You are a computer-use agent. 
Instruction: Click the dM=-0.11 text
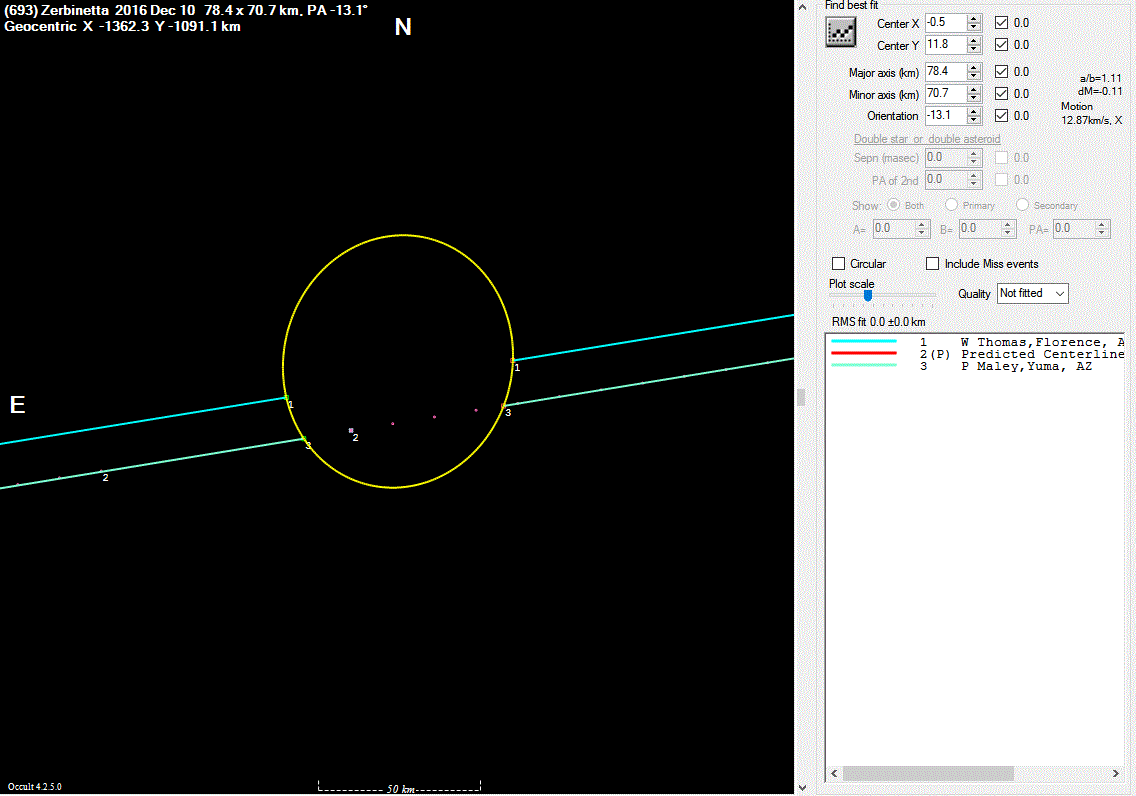[1100, 91]
